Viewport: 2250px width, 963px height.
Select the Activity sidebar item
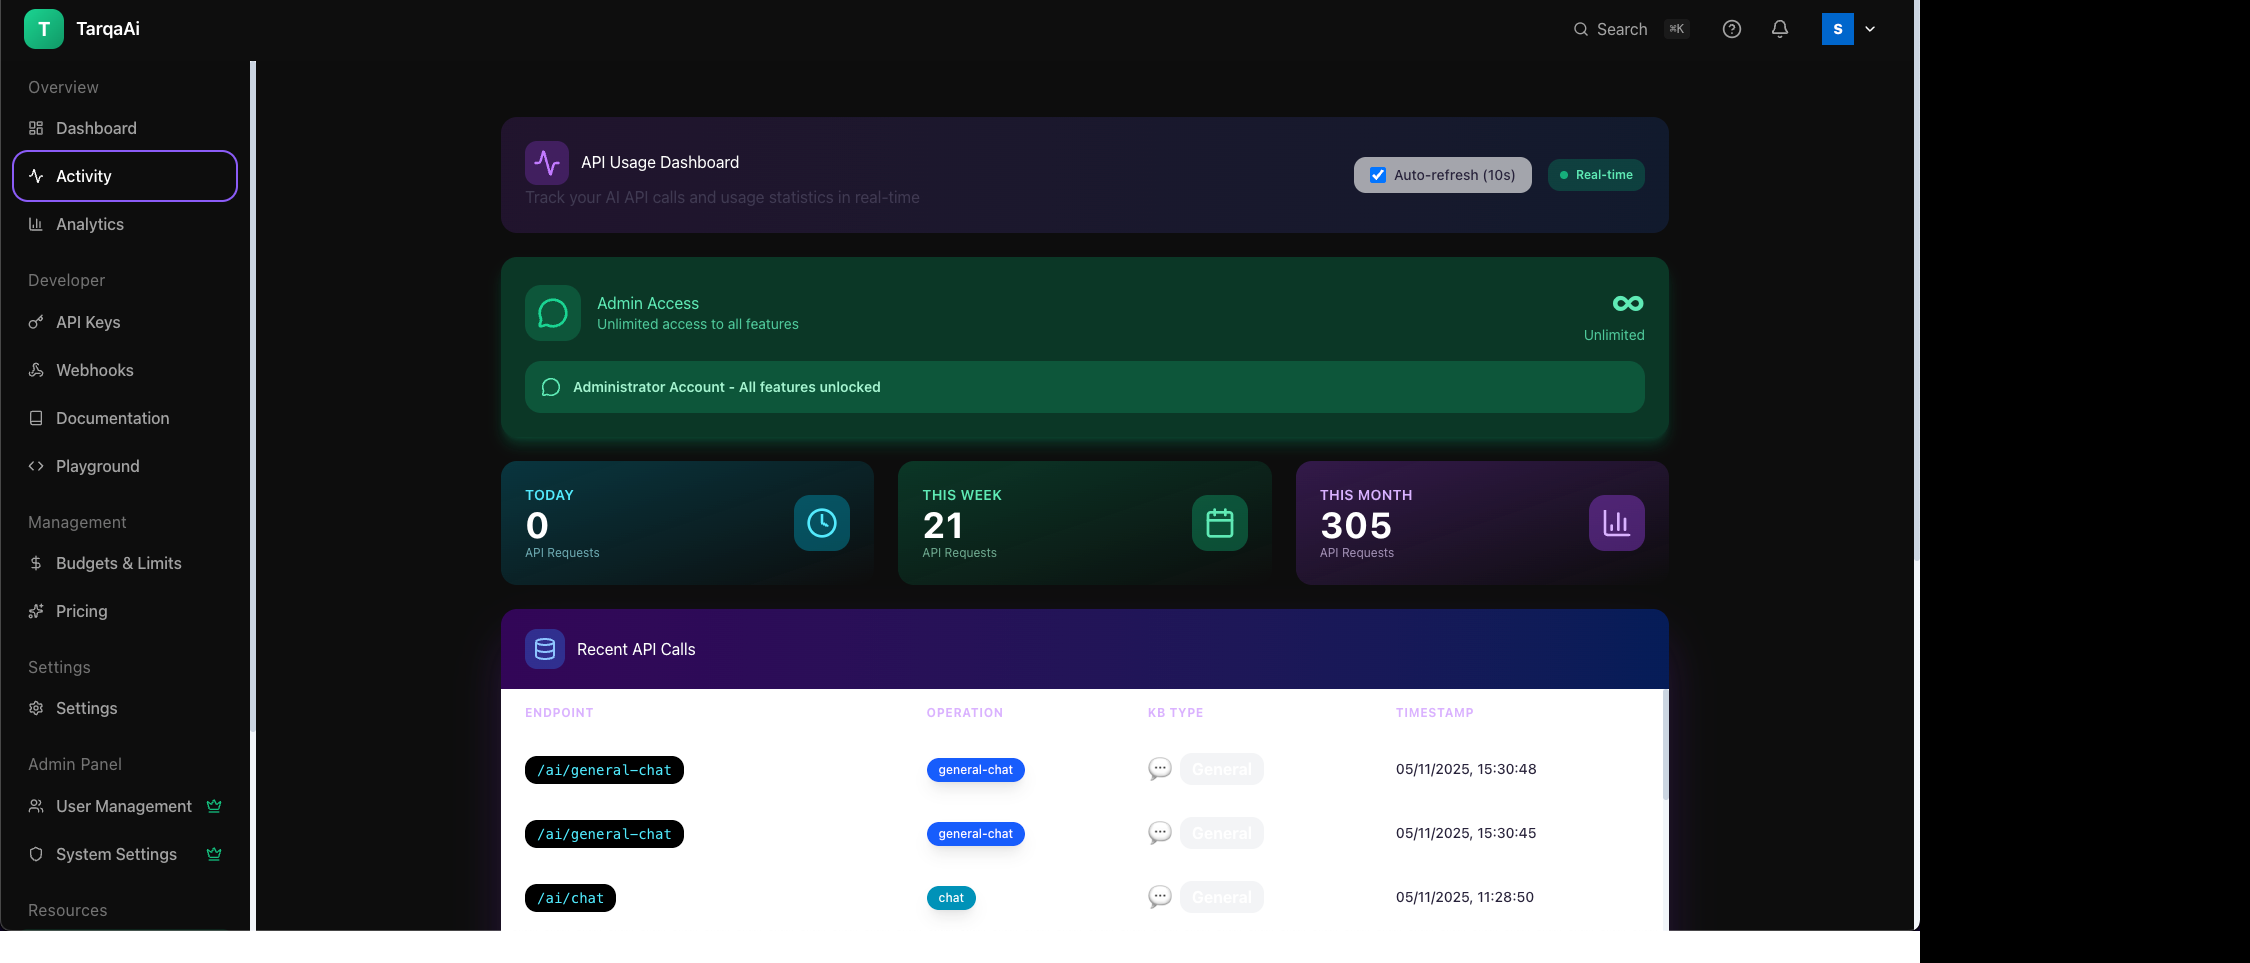(125, 176)
